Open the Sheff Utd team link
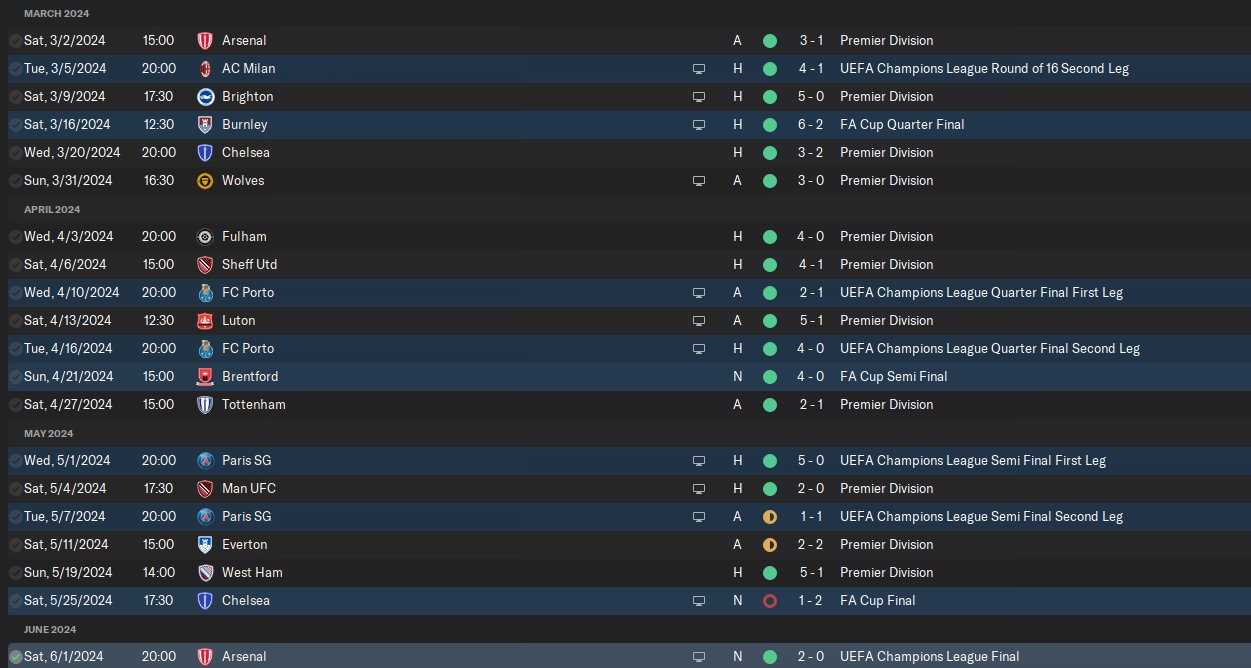Viewport: 1251px width, 668px height. 249,265
